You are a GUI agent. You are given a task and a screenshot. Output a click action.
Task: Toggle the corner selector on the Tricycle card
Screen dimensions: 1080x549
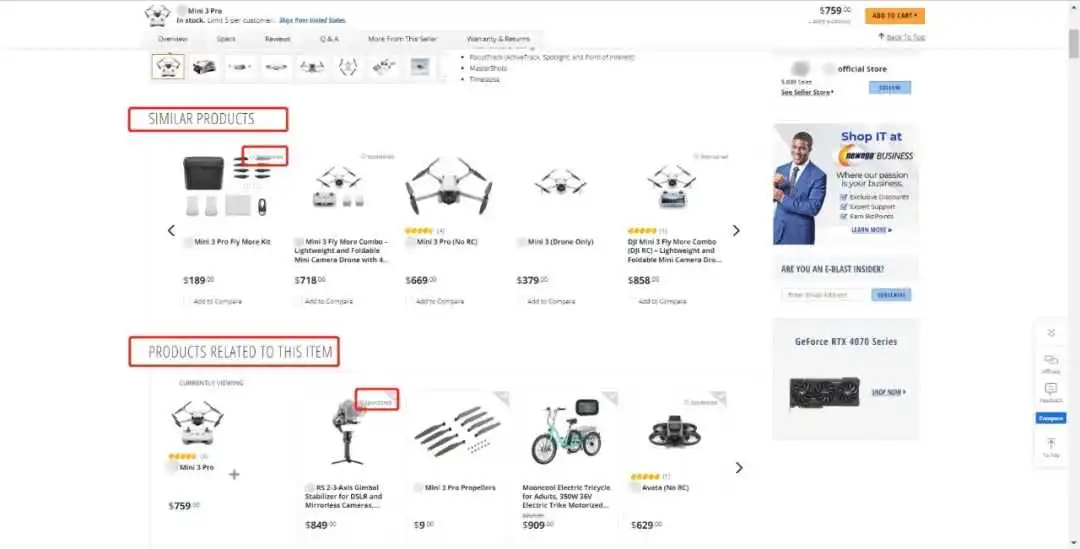[x=611, y=397]
